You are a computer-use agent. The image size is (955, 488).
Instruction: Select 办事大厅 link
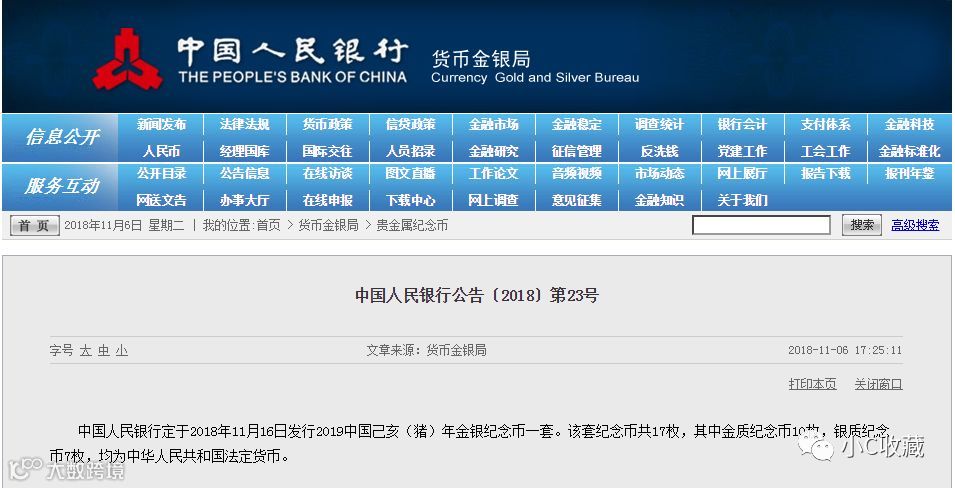coord(244,200)
